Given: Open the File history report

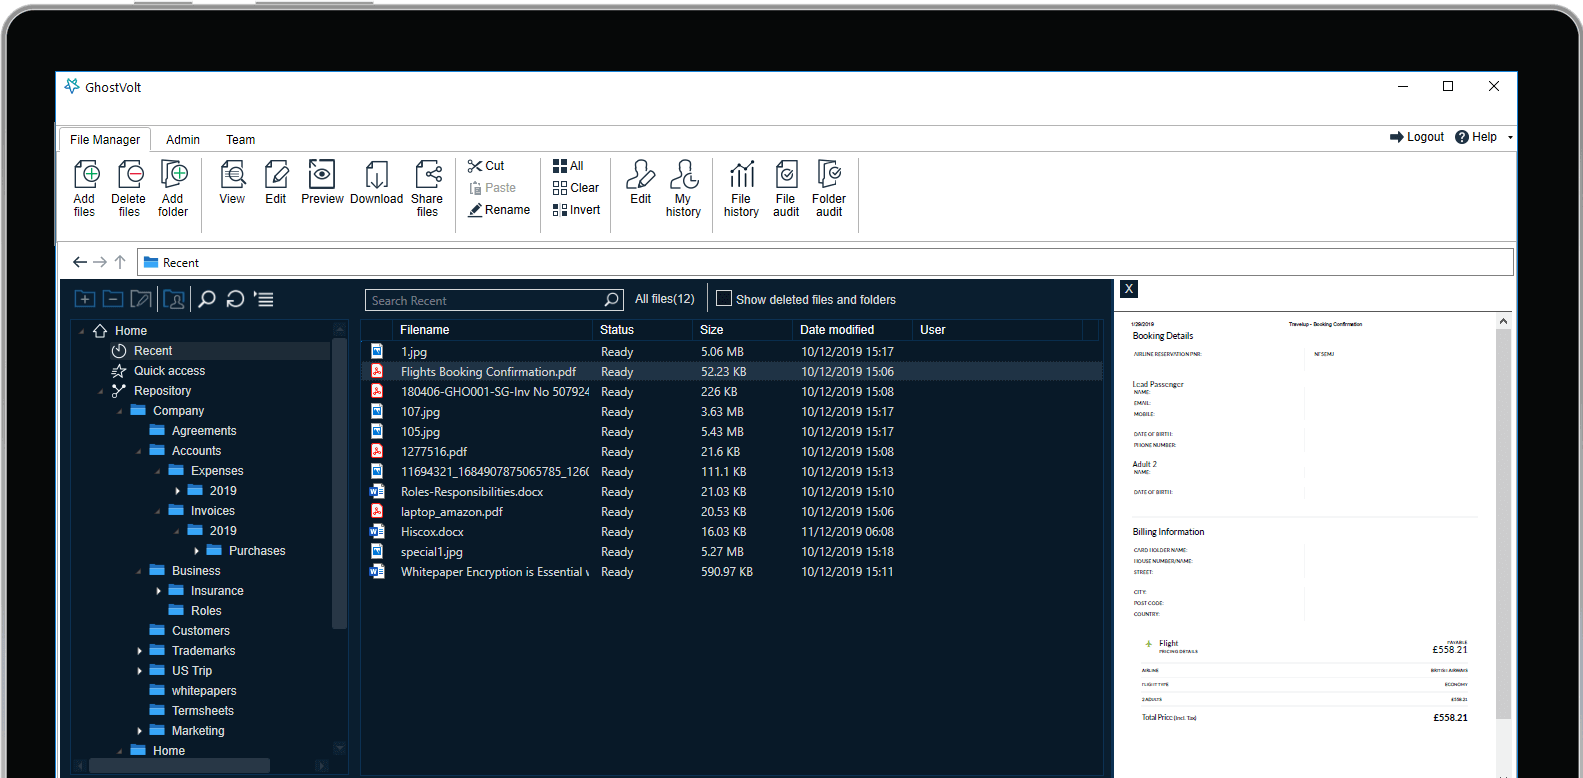Looking at the screenshot, I should (741, 176).
